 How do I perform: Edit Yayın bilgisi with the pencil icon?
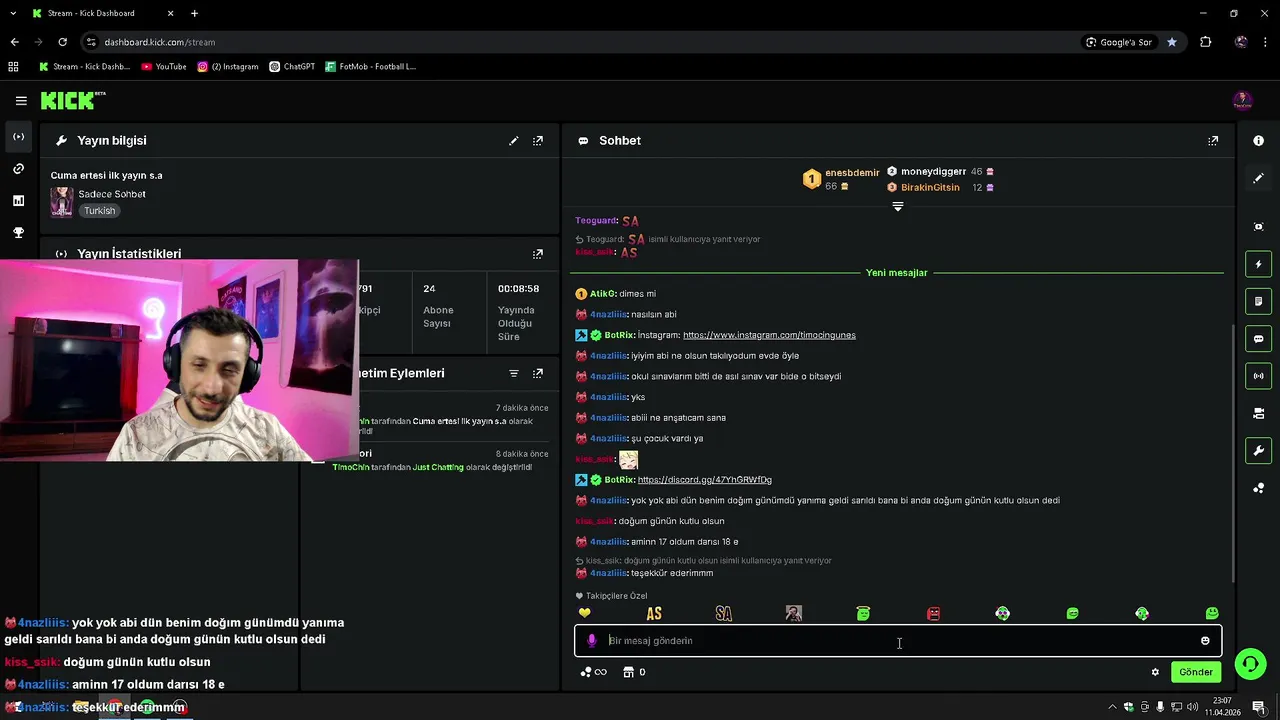[x=514, y=141]
